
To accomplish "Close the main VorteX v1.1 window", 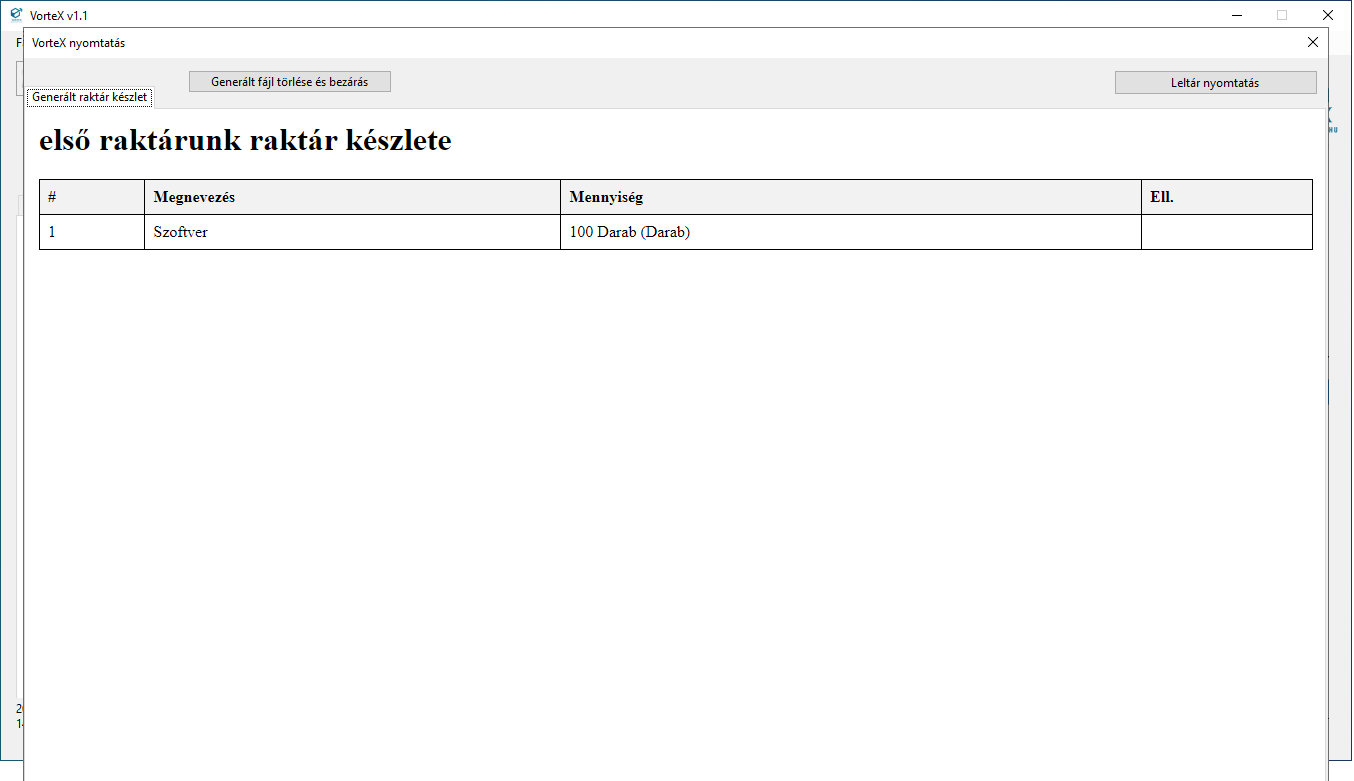I will (1327, 15).
